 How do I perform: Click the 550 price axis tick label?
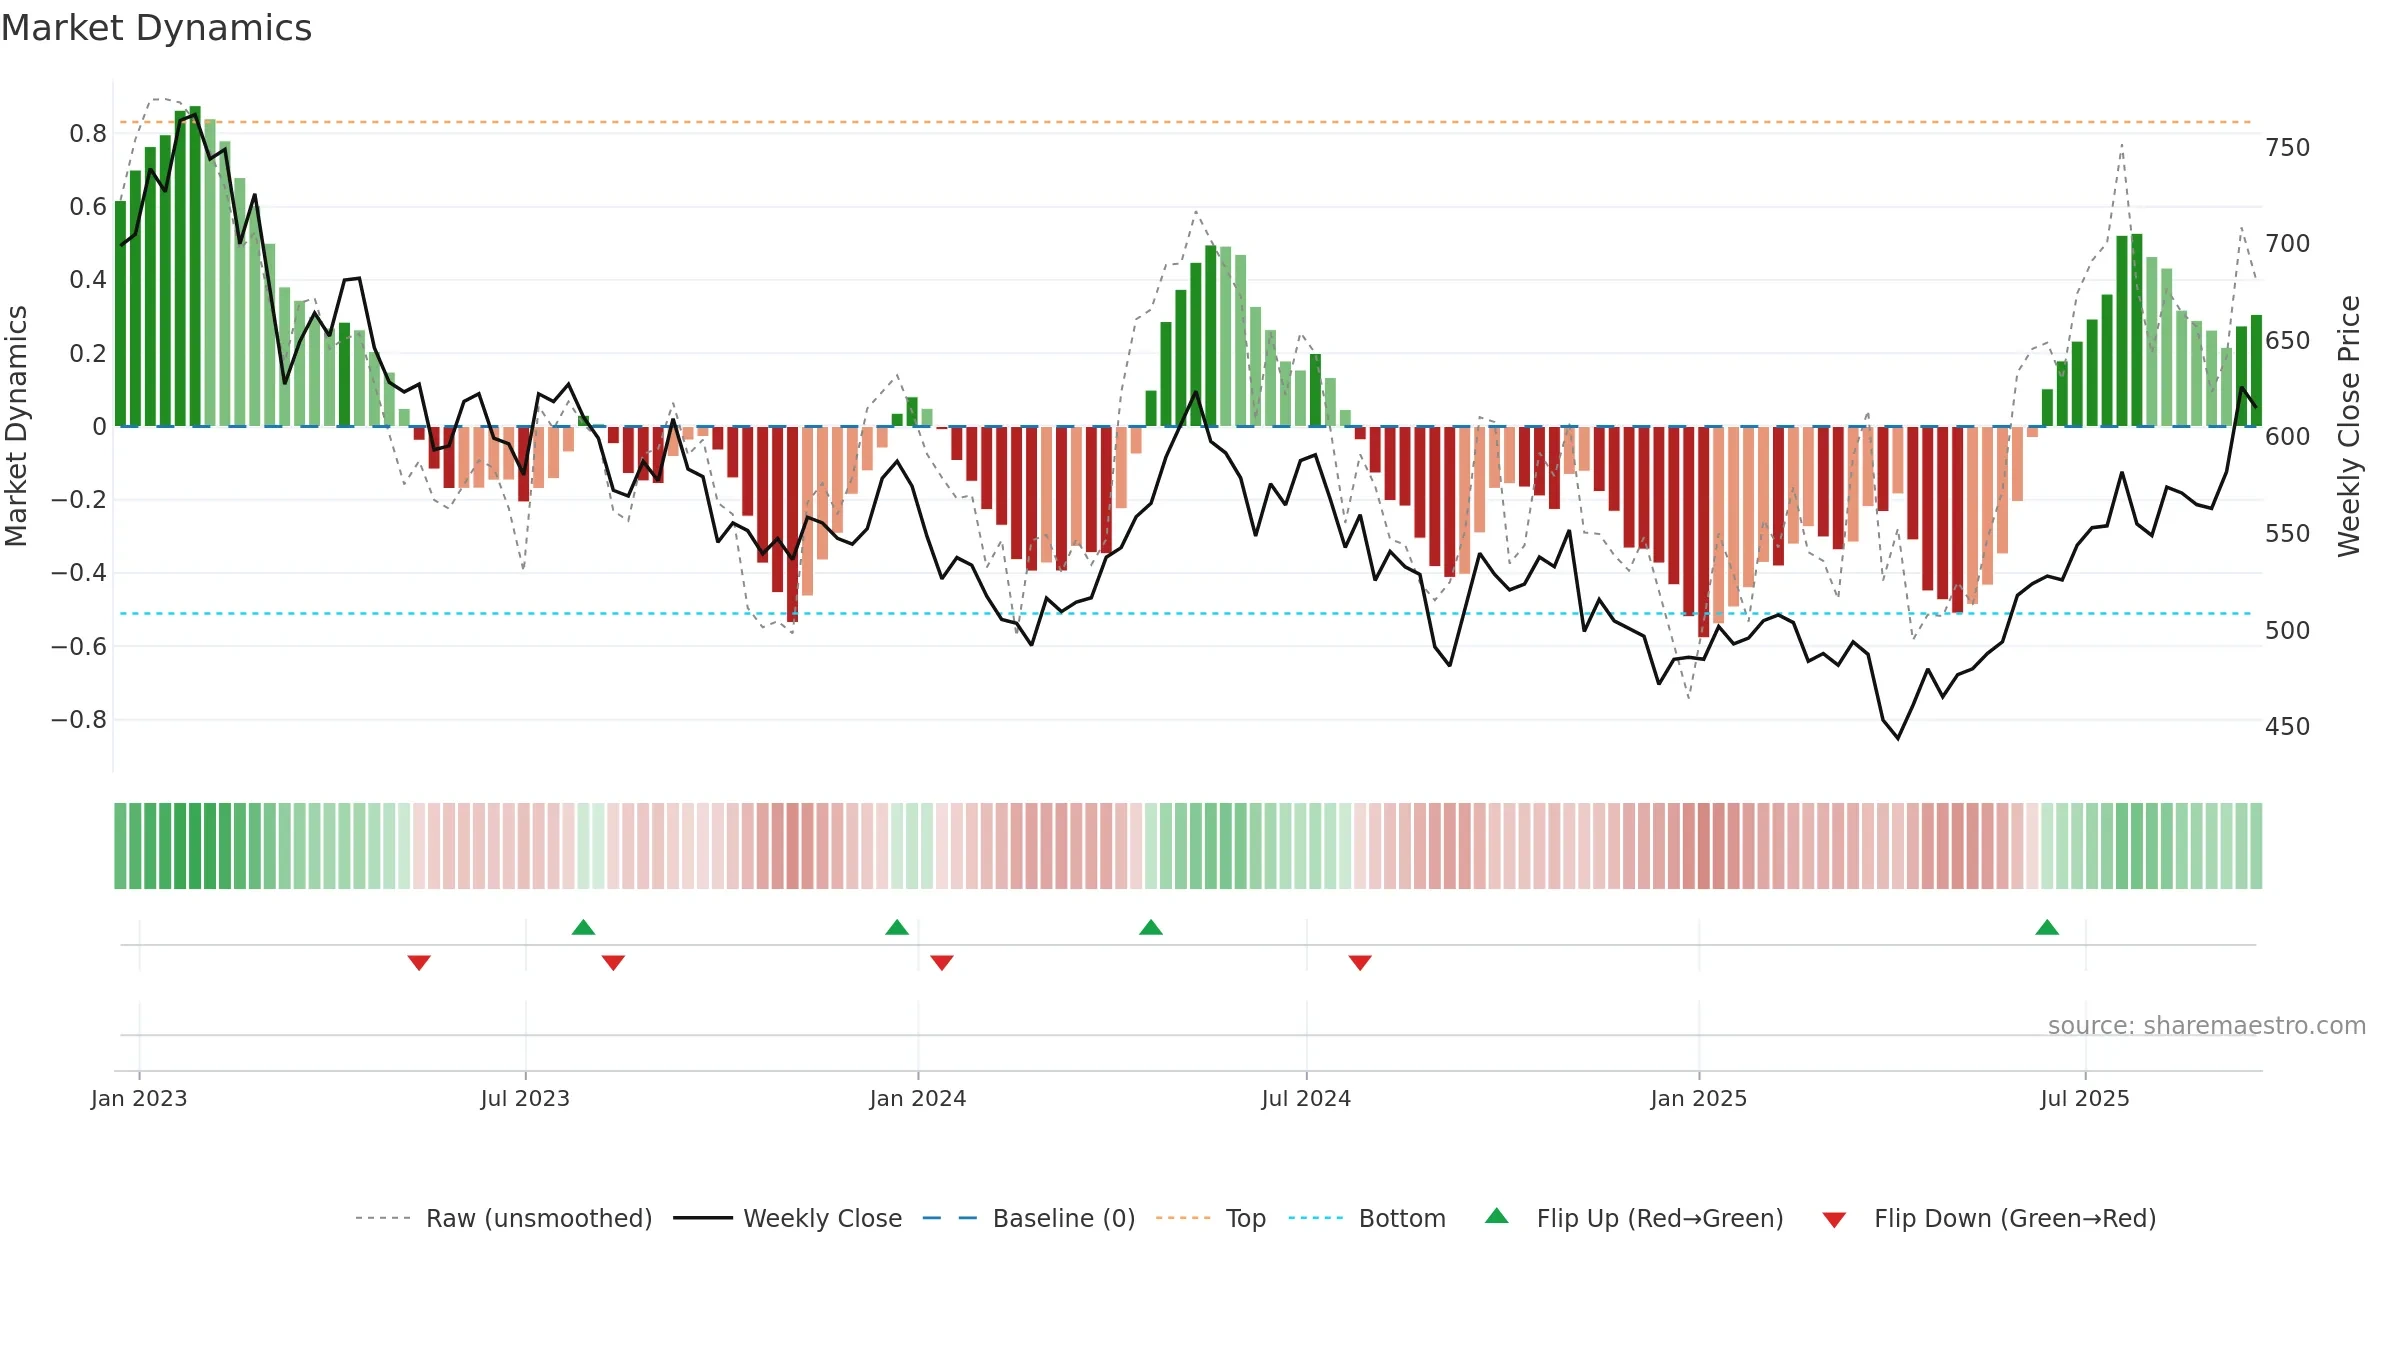tap(2288, 534)
